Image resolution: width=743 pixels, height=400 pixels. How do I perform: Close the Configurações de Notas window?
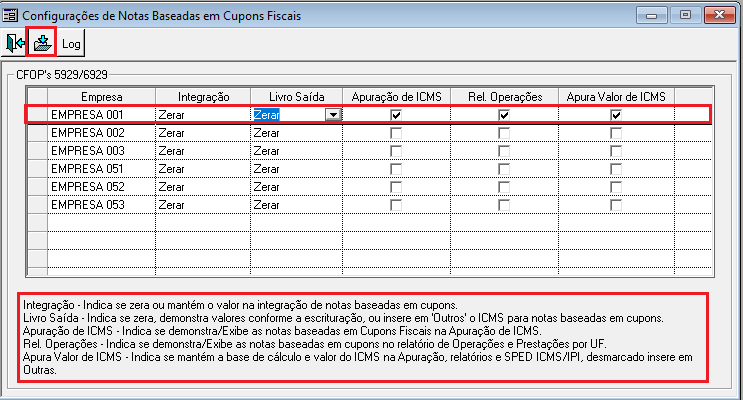[x=719, y=15]
